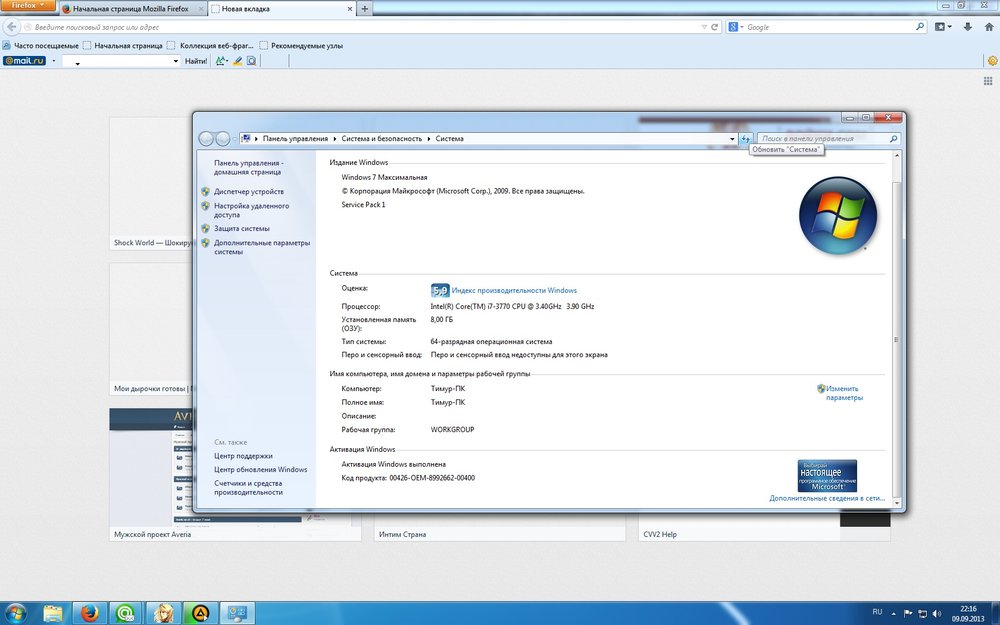
Task: Click the Firefox Home page icon
Action: pyautogui.click(x=987, y=27)
